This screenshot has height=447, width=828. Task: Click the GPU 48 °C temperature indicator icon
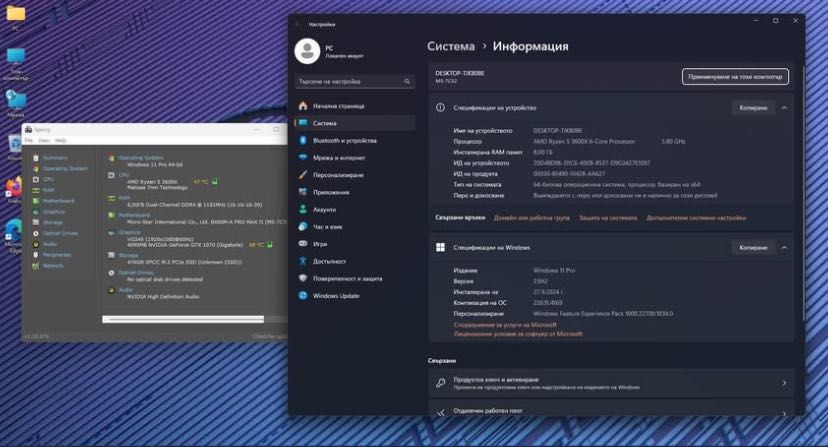point(270,245)
